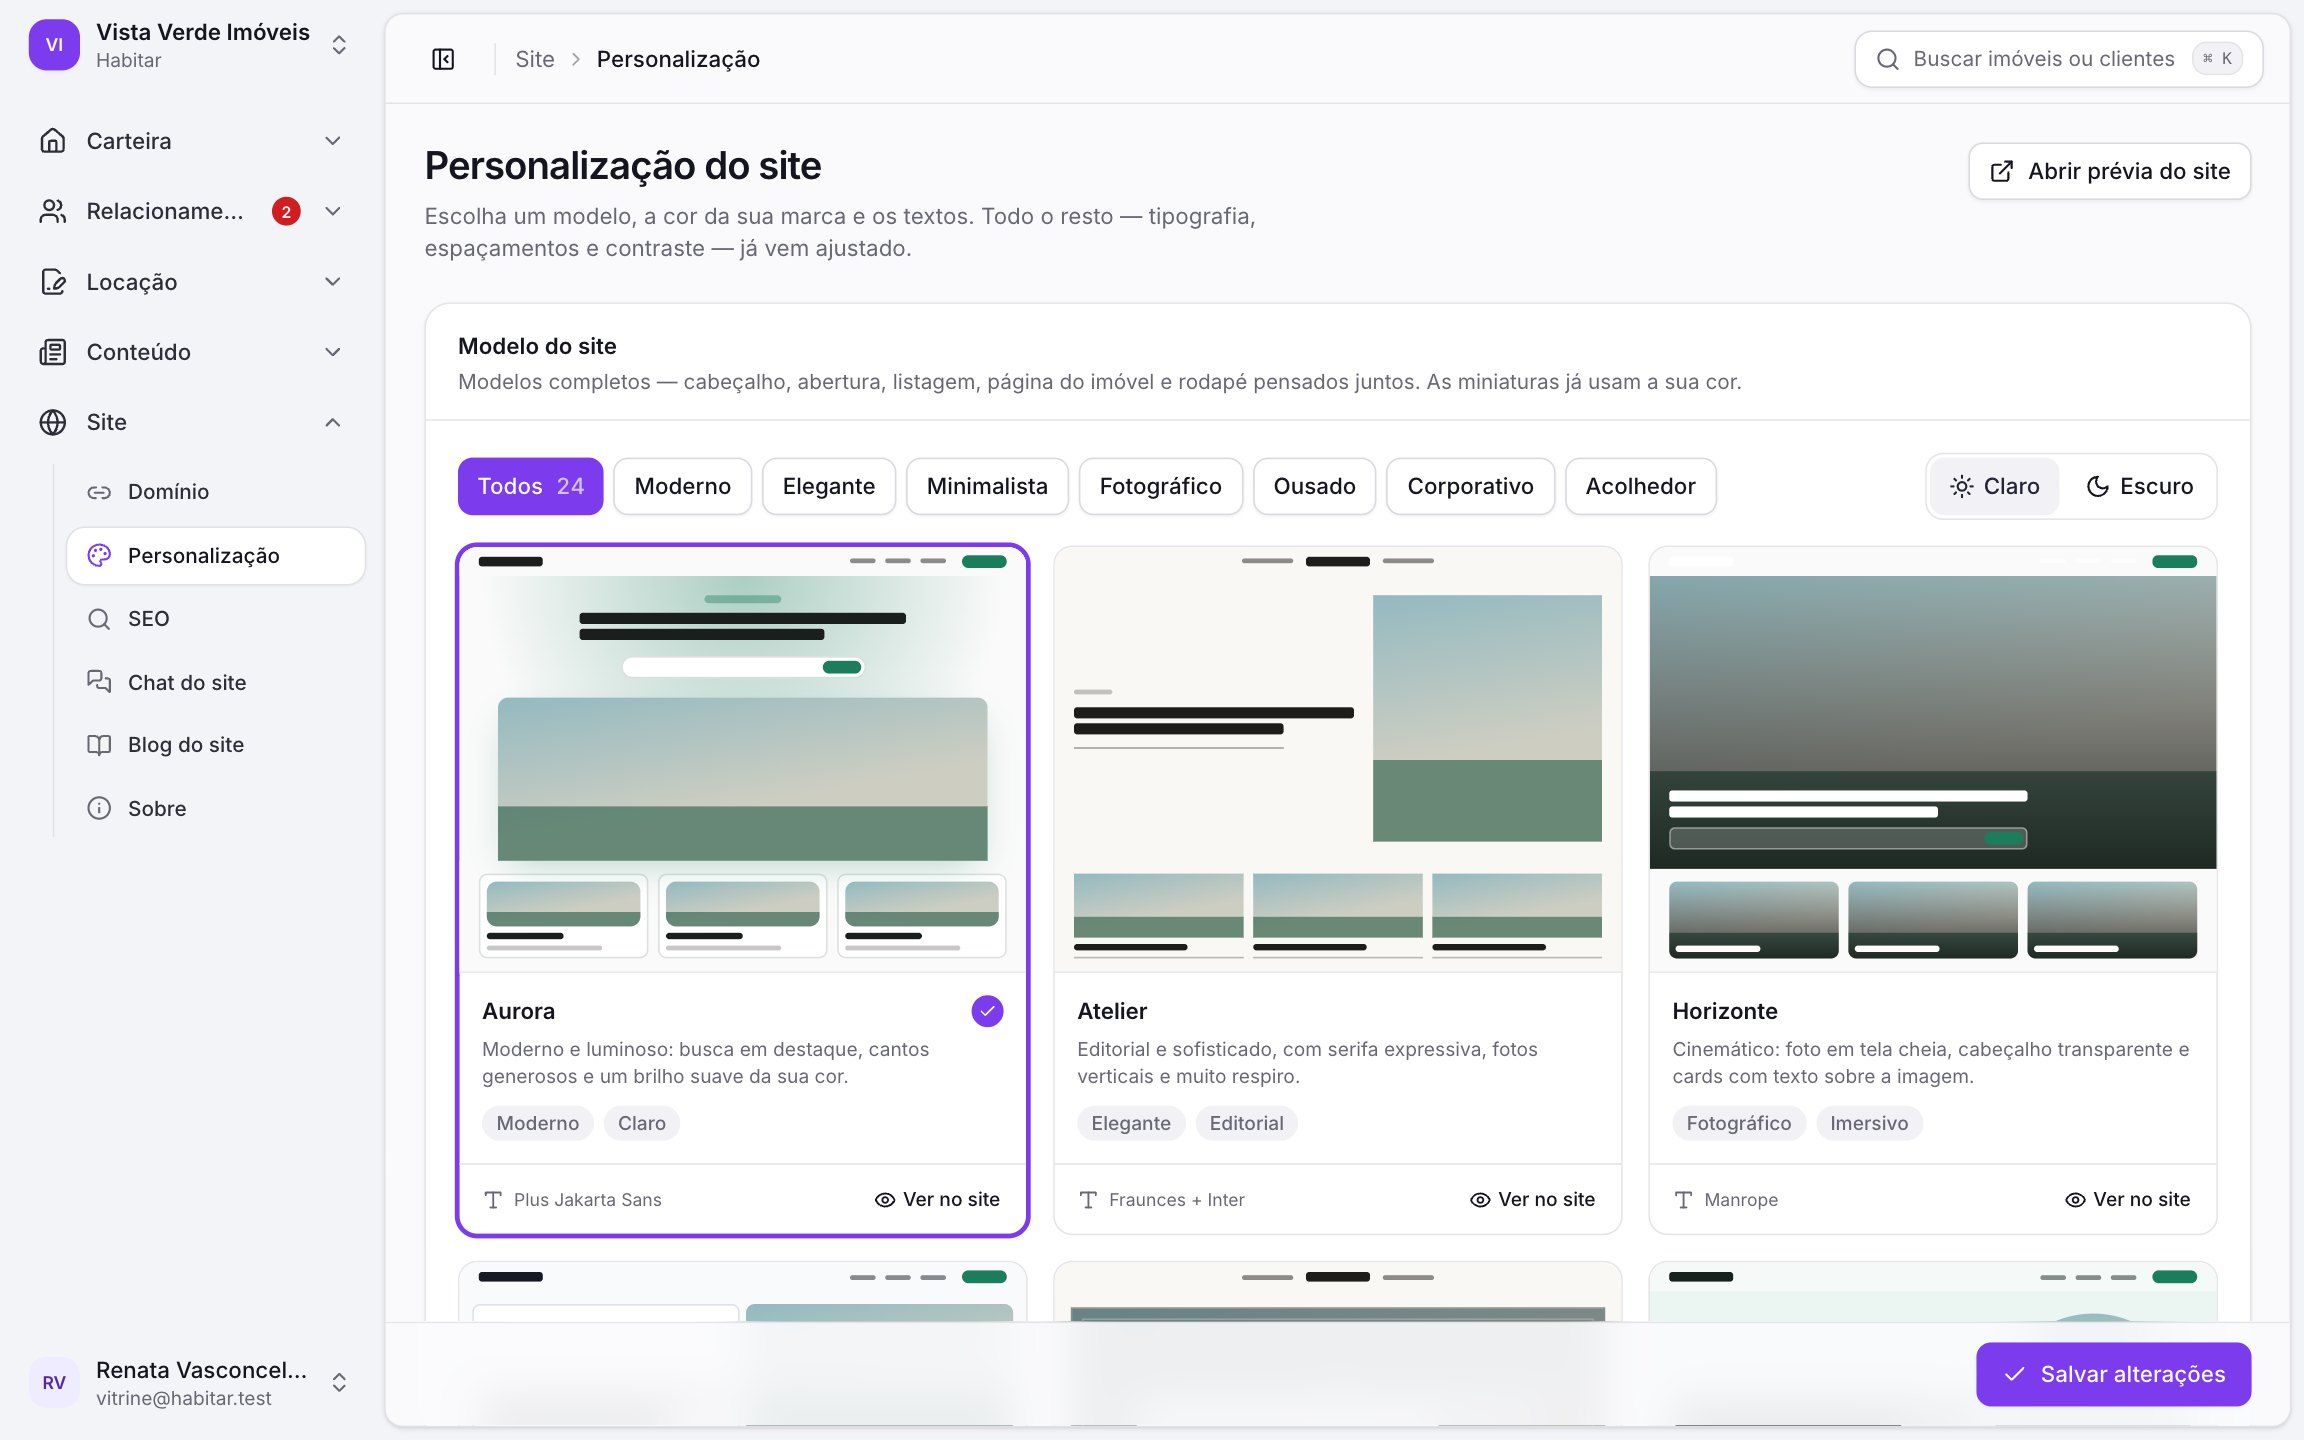Open SEO page in sidebar
The image size is (2304, 1440).
tap(216, 619)
